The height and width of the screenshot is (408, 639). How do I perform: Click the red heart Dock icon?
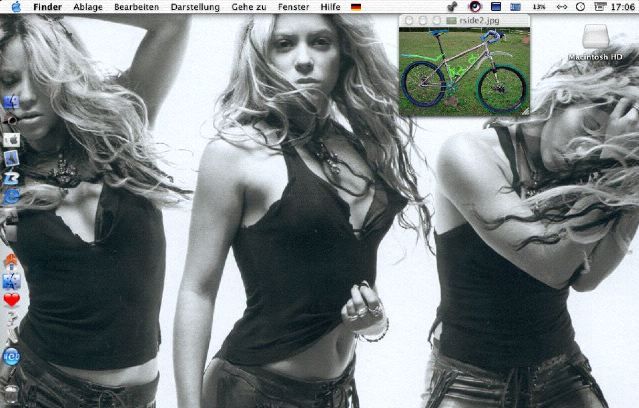(x=12, y=299)
